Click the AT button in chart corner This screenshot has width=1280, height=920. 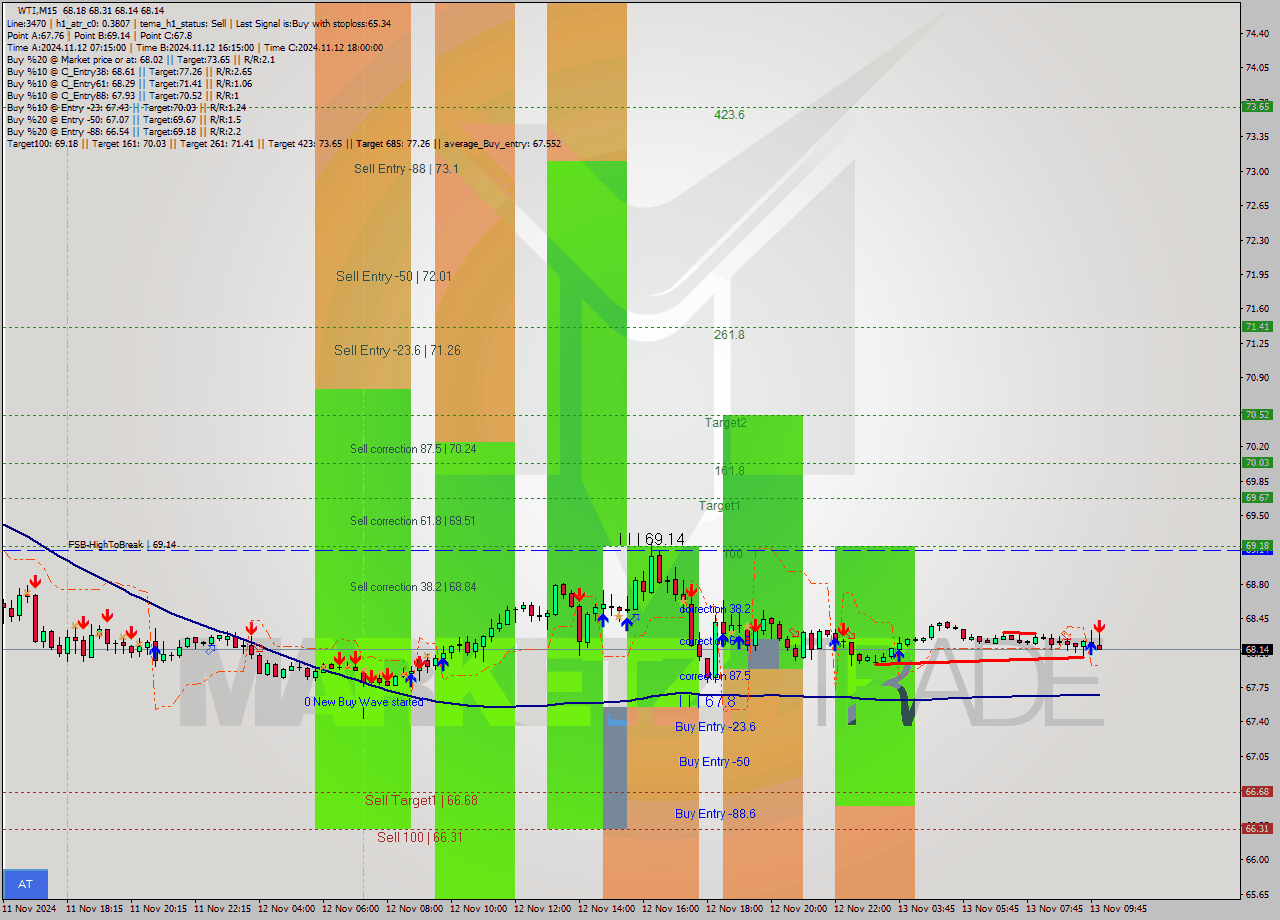(x=25, y=884)
